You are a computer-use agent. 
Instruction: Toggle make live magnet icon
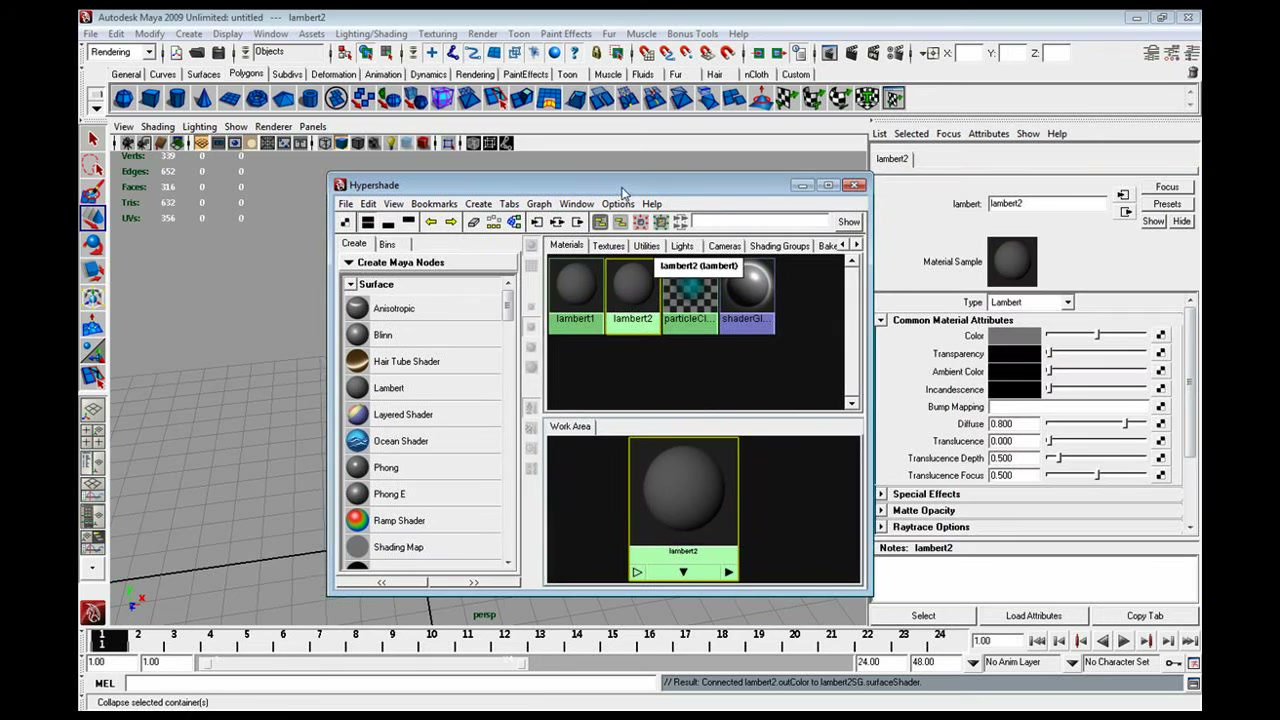727,53
